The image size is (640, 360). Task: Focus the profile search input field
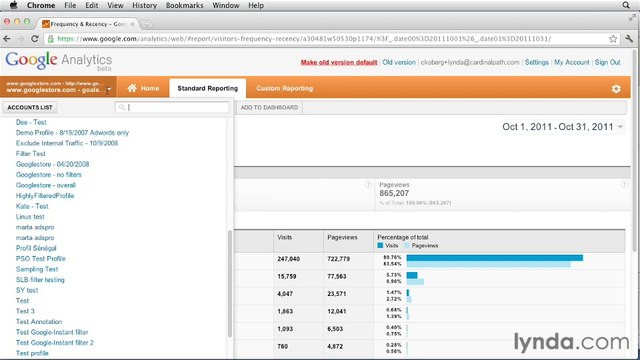[172, 107]
